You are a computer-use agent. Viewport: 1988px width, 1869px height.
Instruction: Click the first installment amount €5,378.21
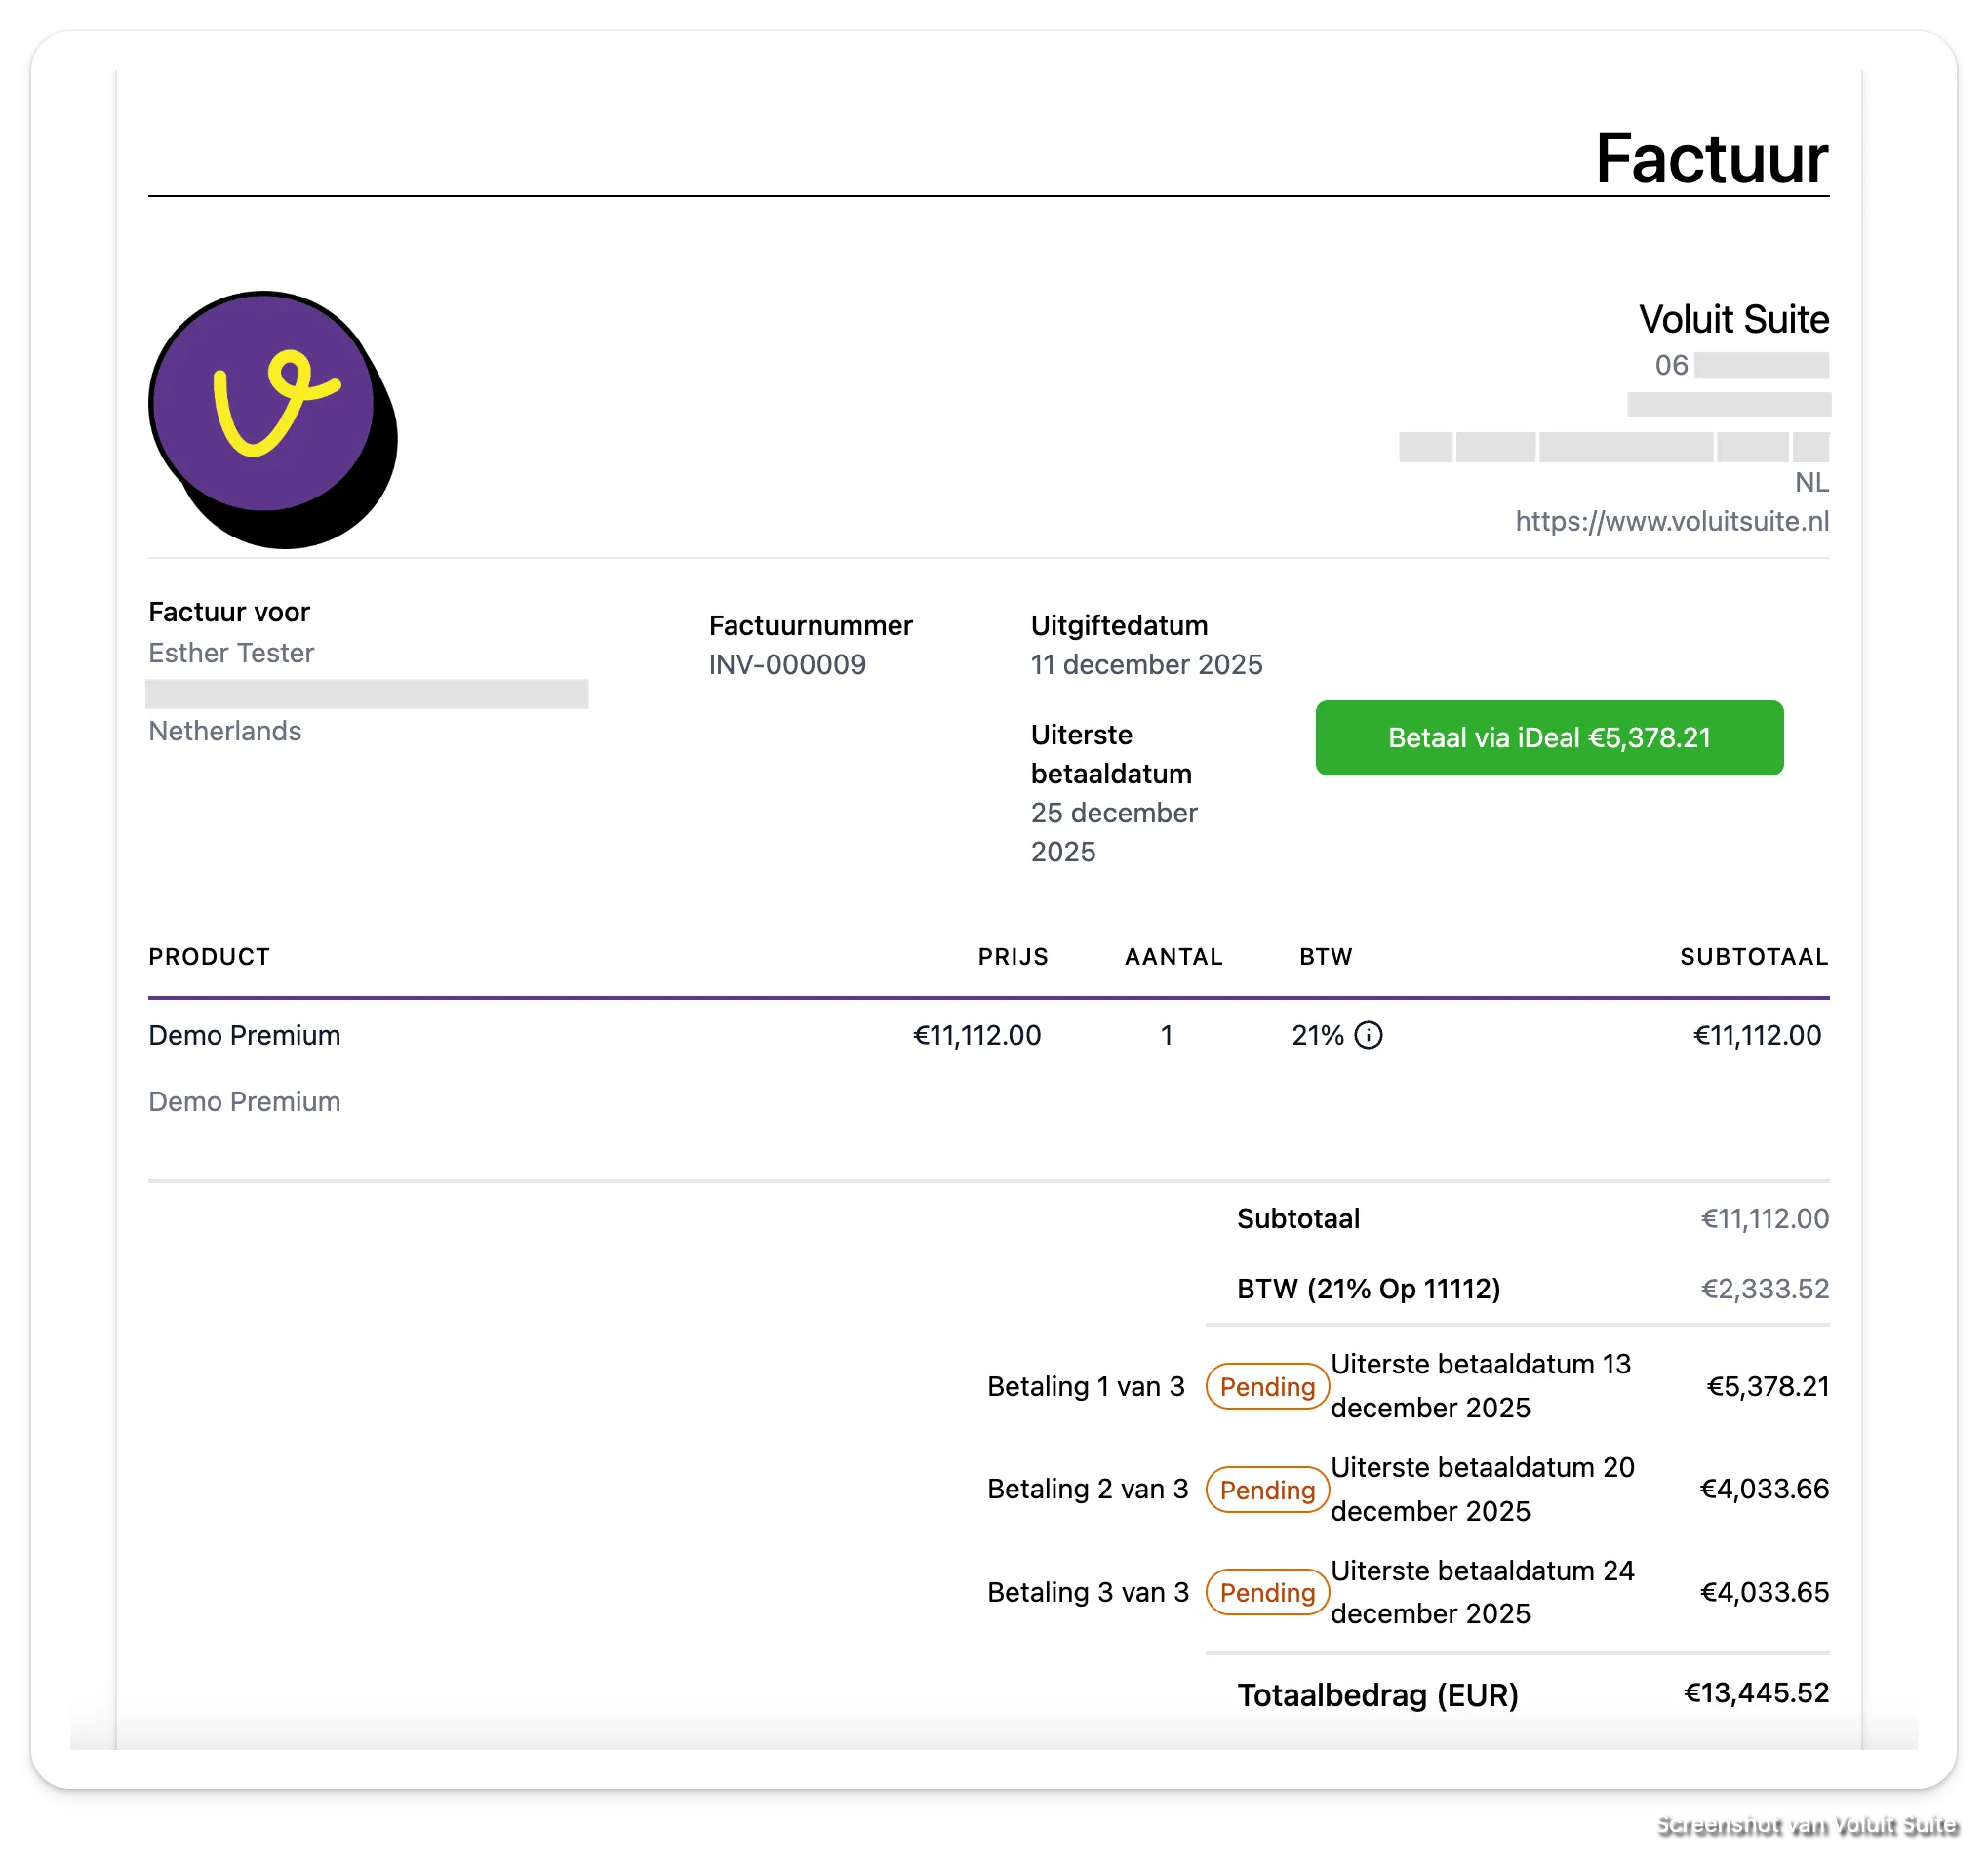1767,1386
